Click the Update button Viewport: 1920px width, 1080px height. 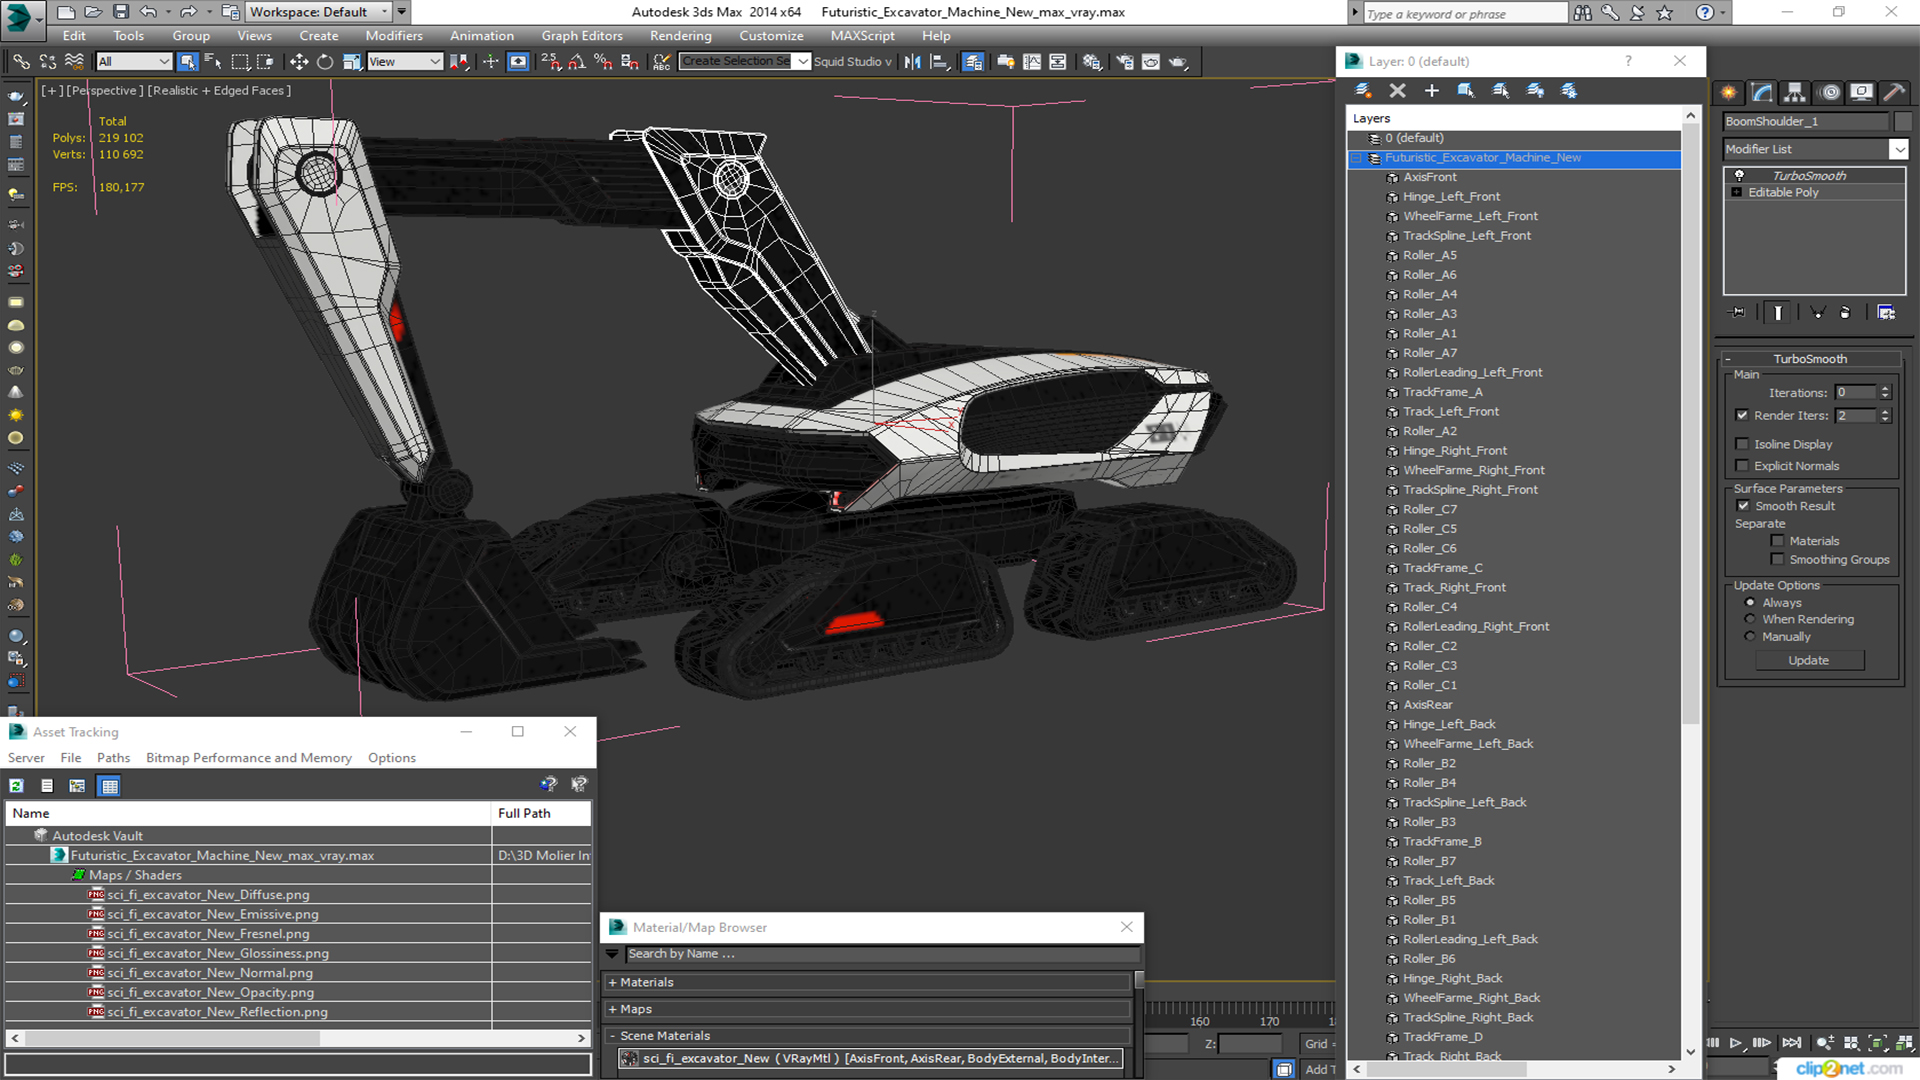(x=1808, y=661)
